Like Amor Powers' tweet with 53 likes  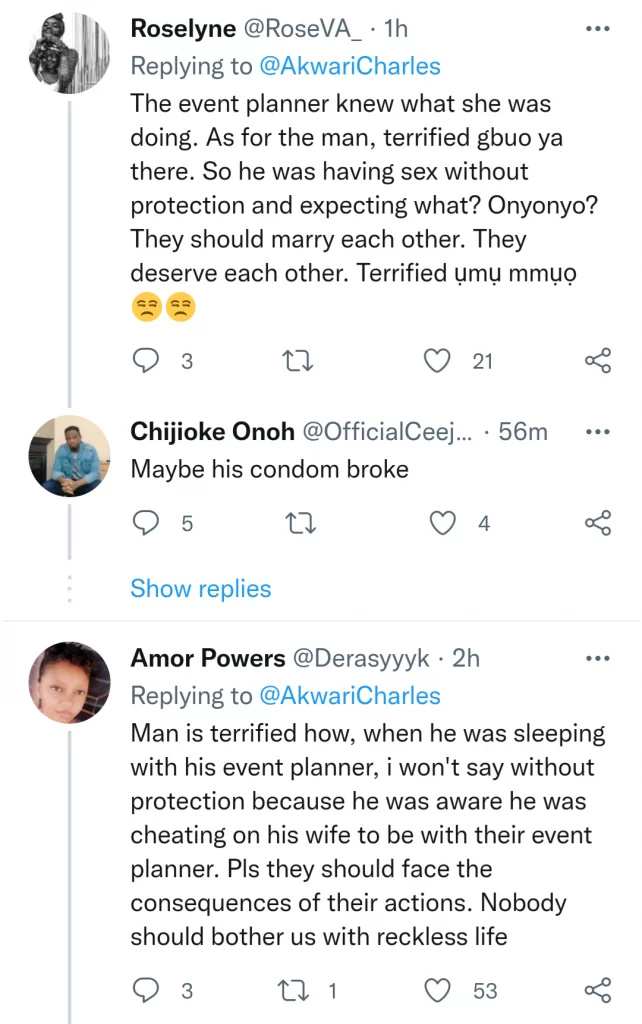(438, 990)
